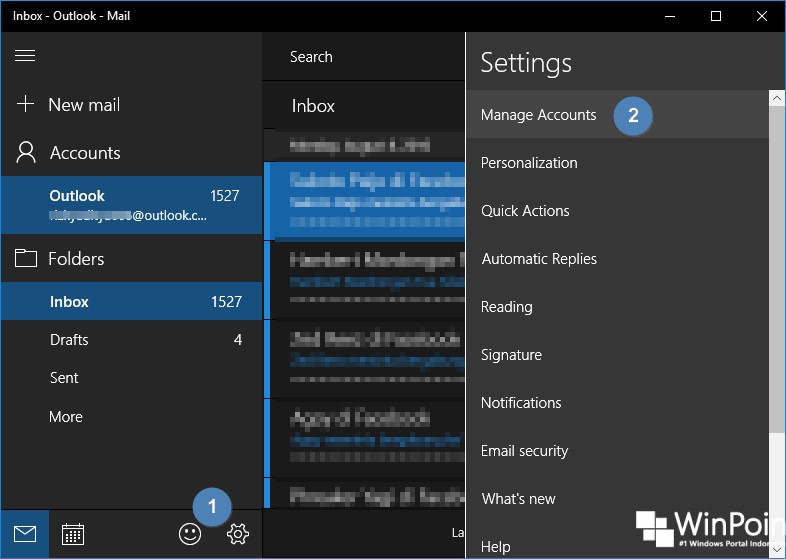Close the Mail window
The image size is (786, 559).
coord(762,16)
